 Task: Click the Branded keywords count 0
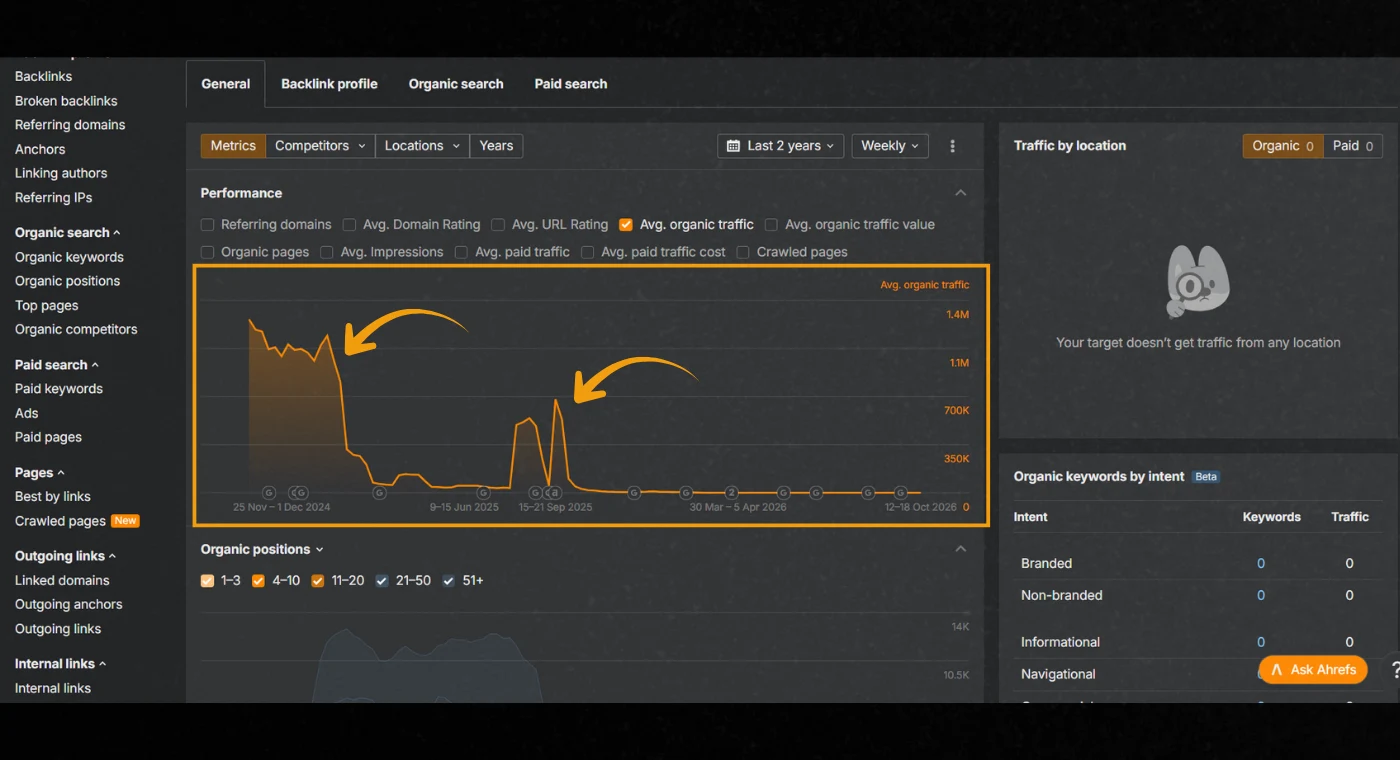click(1261, 564)
